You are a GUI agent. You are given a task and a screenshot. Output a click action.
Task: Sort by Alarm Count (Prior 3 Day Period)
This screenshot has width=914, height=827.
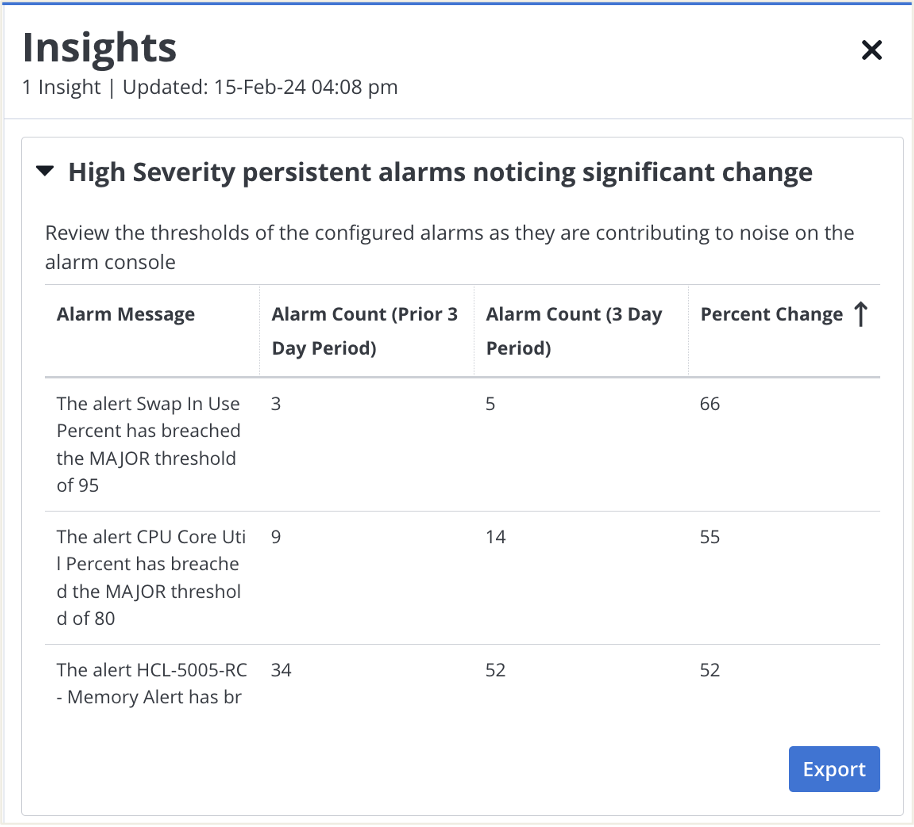point(364,330)
